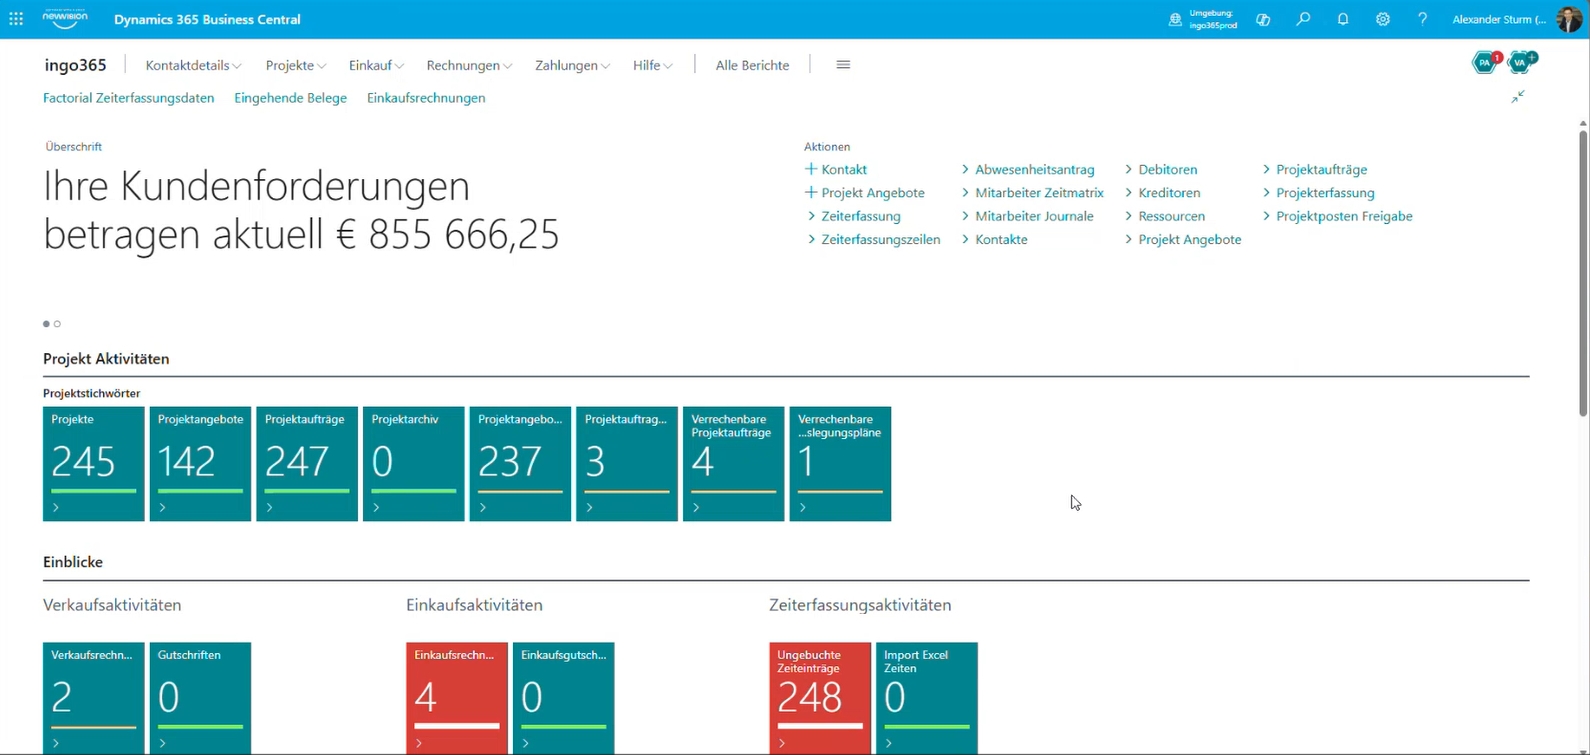Screen dimensions: 1590x755
Task: Open the settings gear menu
Action: (x=1383, y=19)
